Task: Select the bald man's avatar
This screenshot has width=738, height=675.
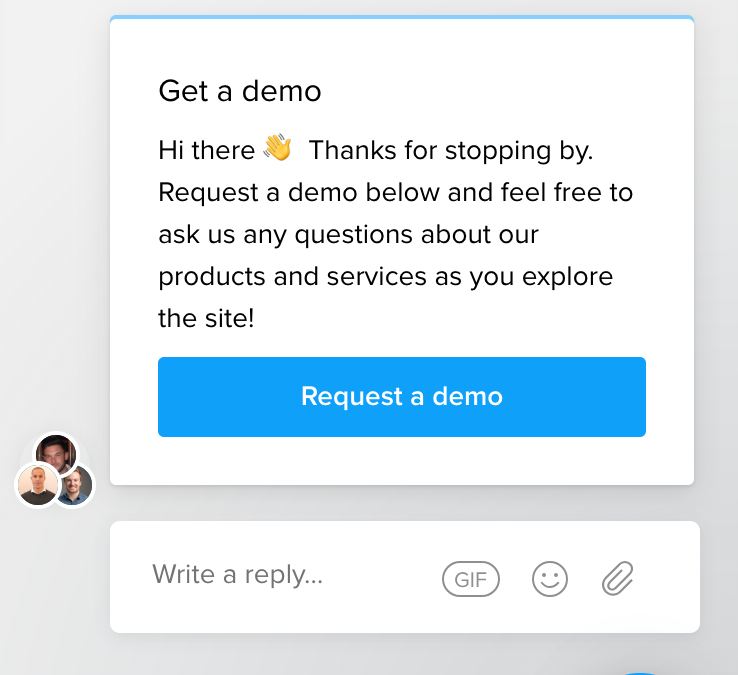Action: tap(37, 485)
